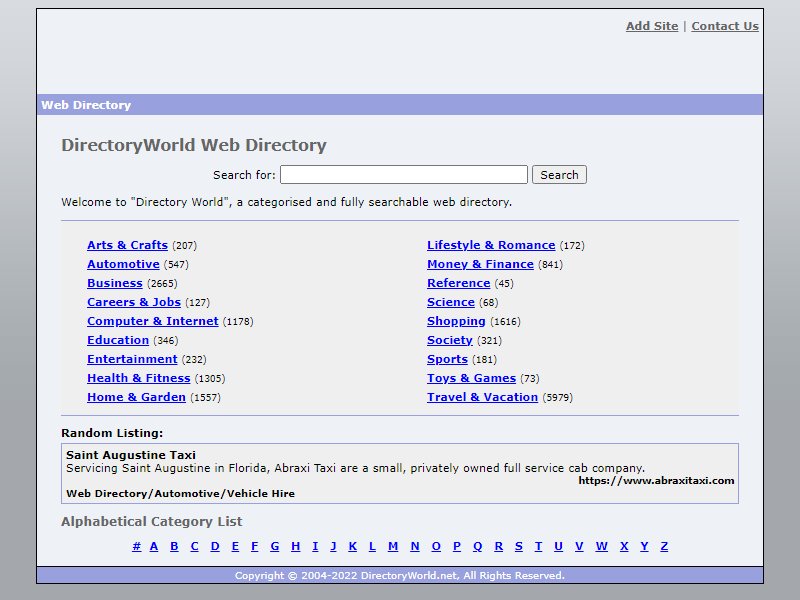Select letter G in alphabetical list
The height and width of the screenshot is (600, 800).
pos(275,546)
